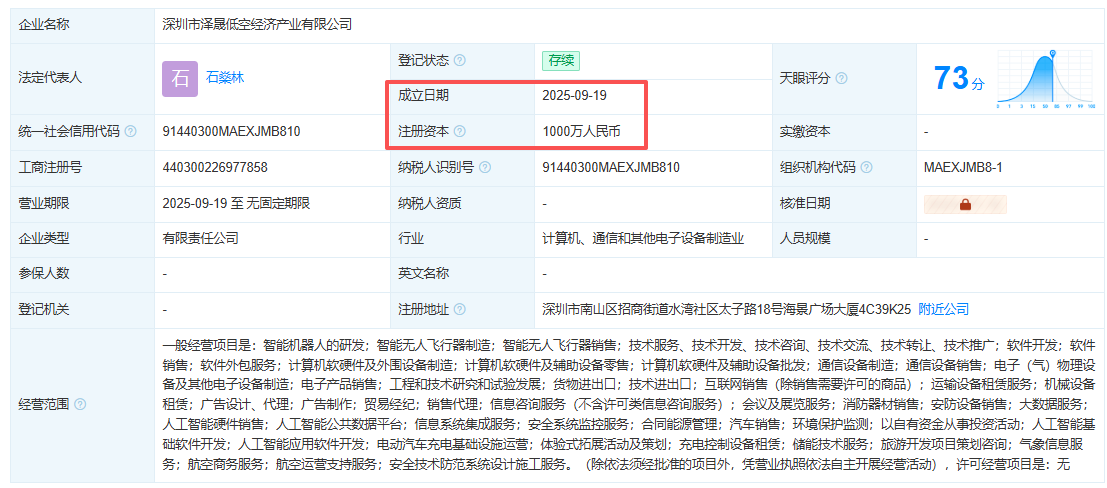Click the help icon next to 天眼评分
The height and width of the screenshot is (488, 1107).
841,78
